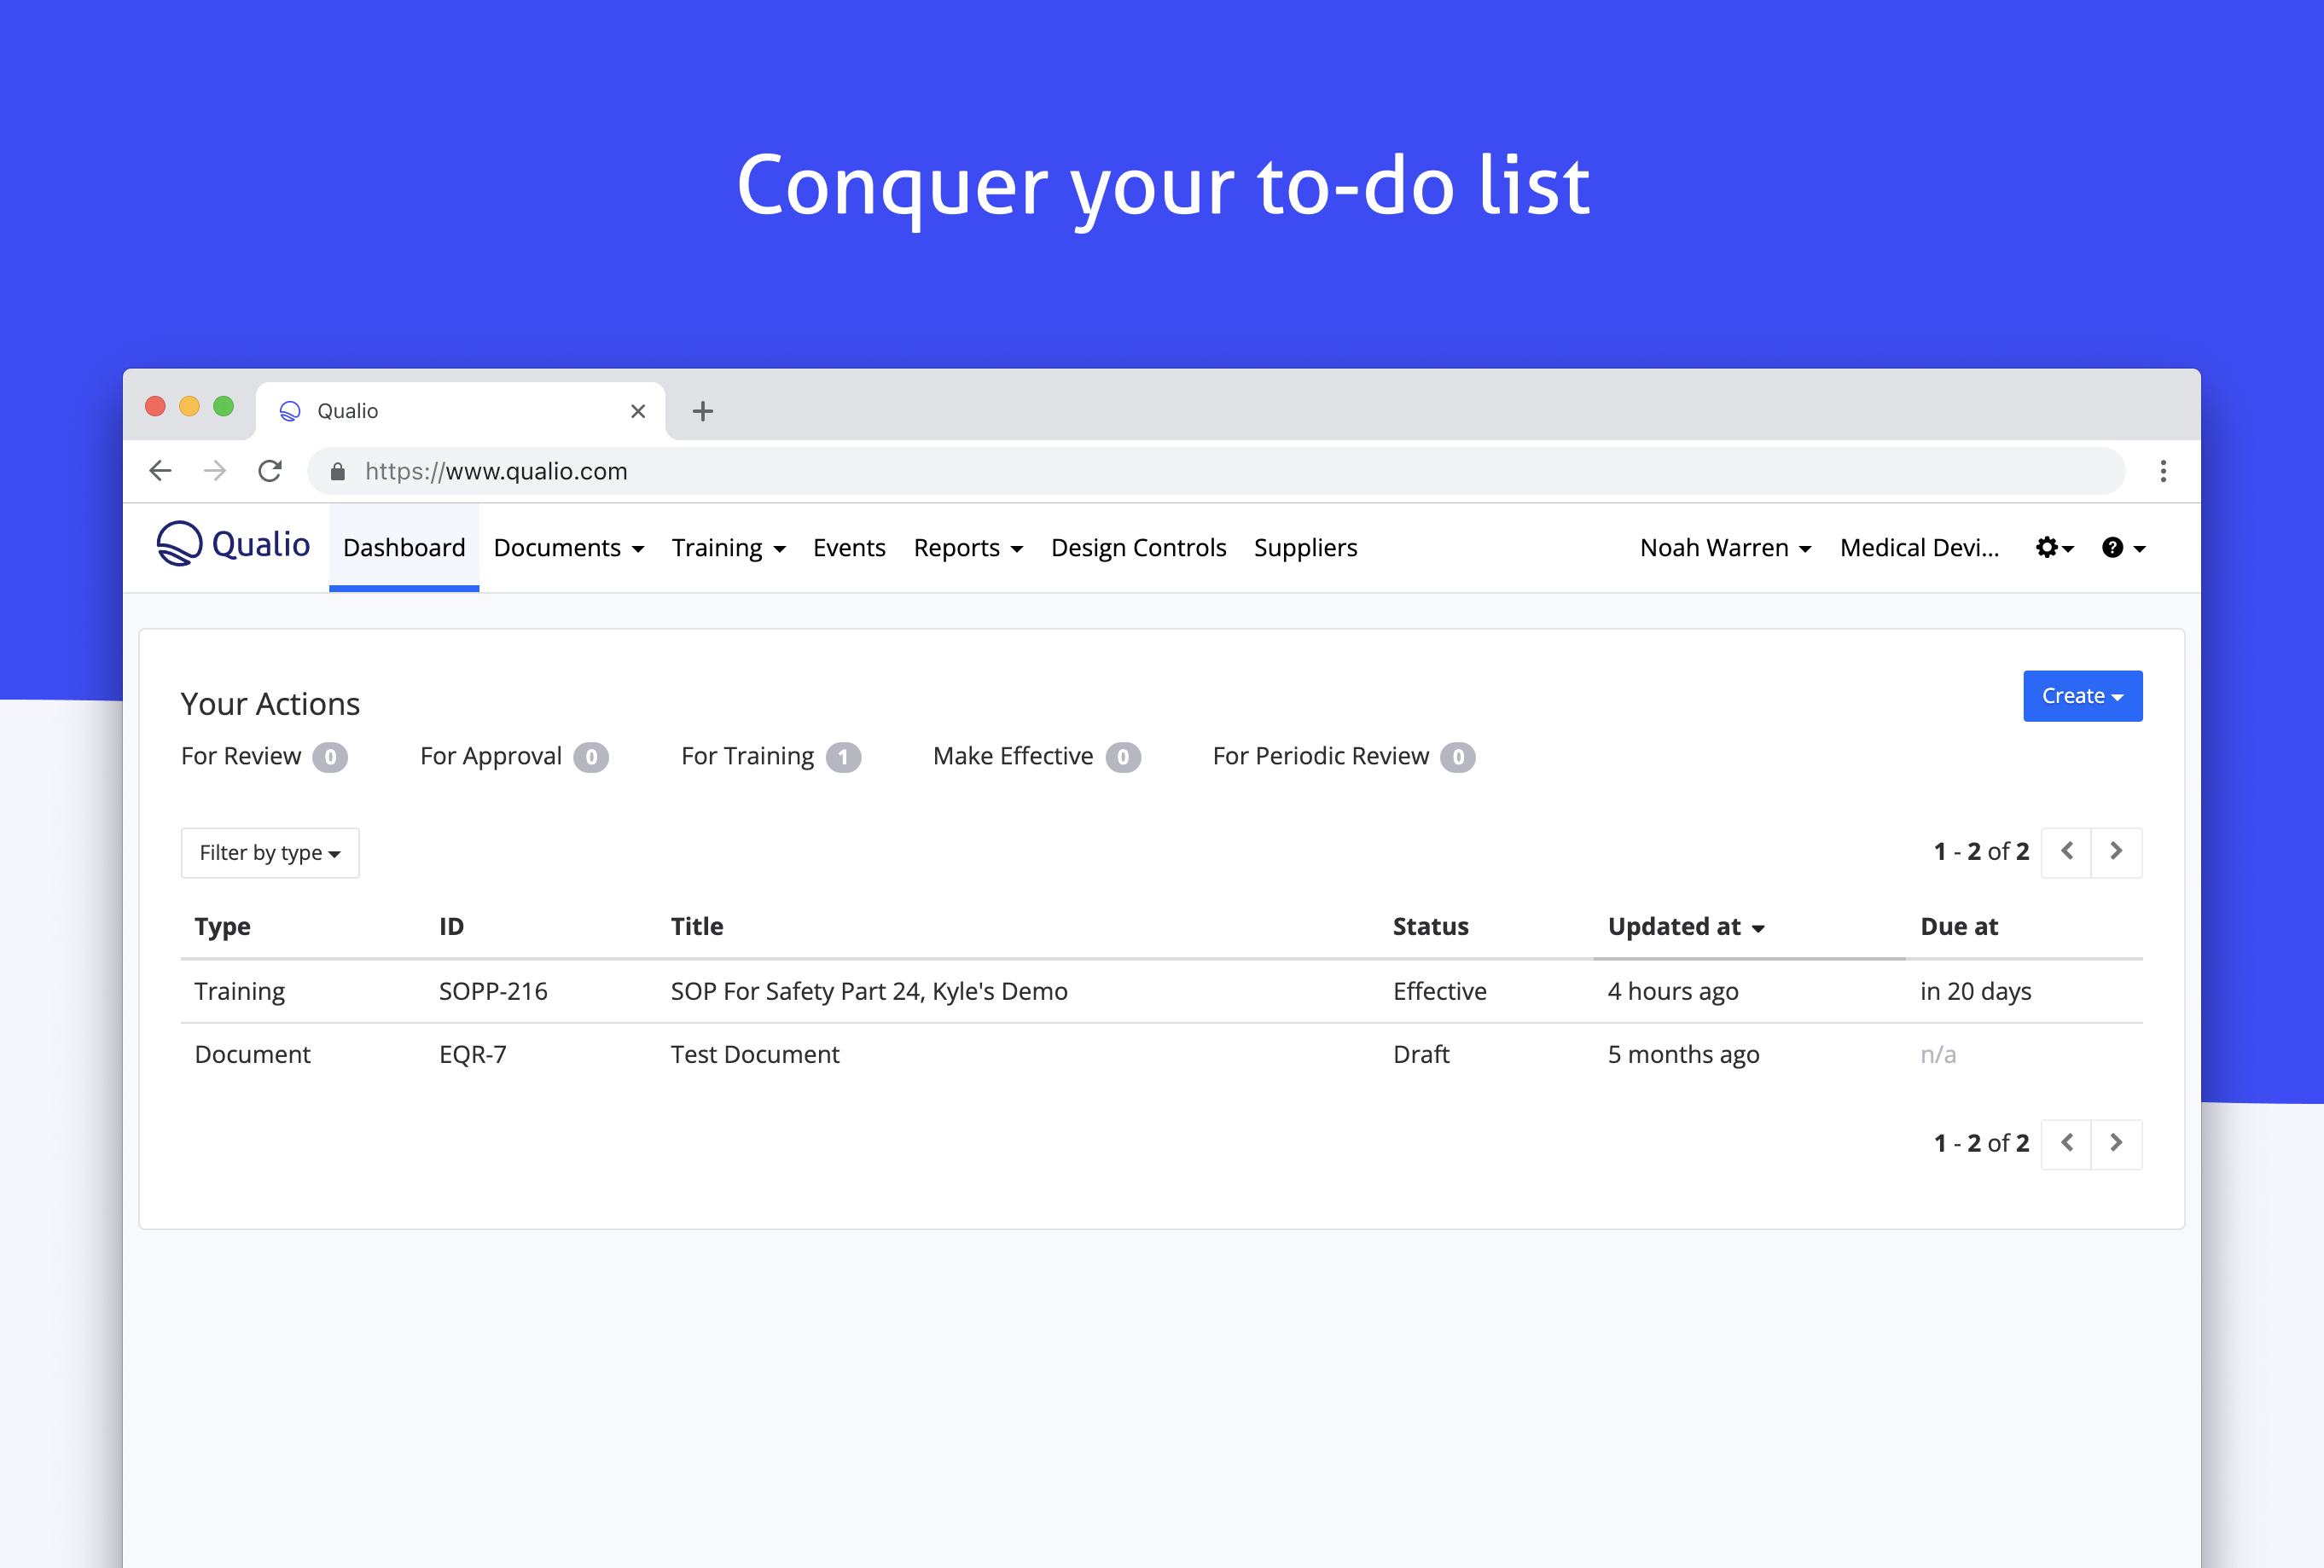The width and height of the screenshot is (2324, 1568).
Task: Open the Documents menu
Action: coord(568,548)
